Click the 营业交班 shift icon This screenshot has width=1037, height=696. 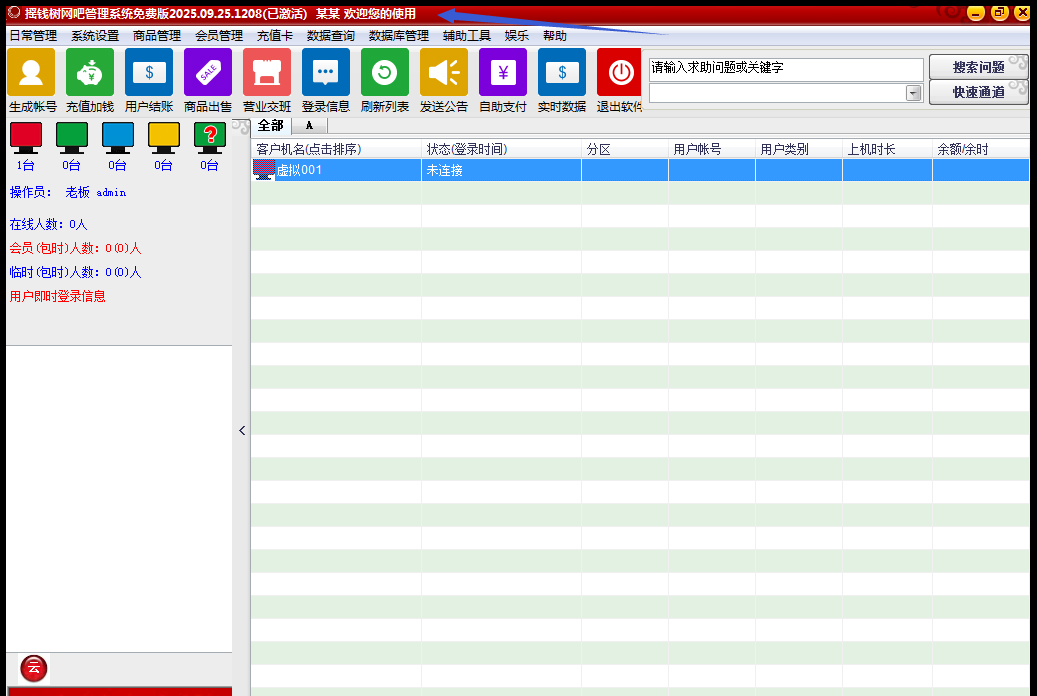(x=267, y=73)
